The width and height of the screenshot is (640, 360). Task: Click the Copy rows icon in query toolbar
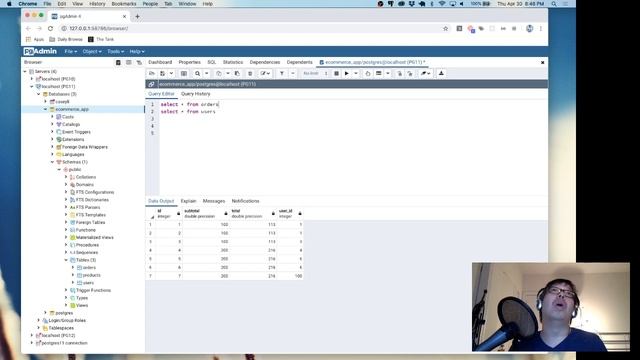coord(219,73)
